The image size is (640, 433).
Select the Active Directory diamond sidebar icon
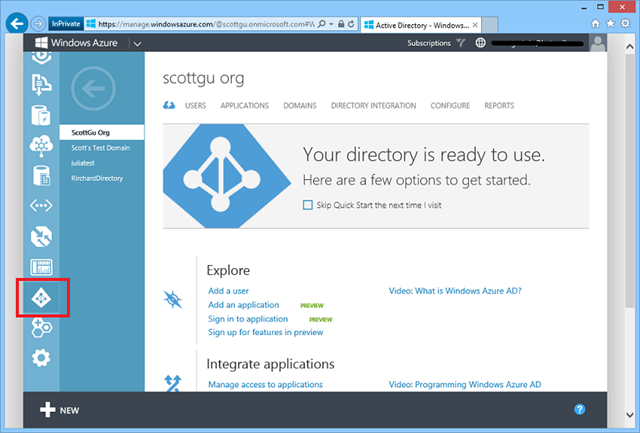pos(42,298)
